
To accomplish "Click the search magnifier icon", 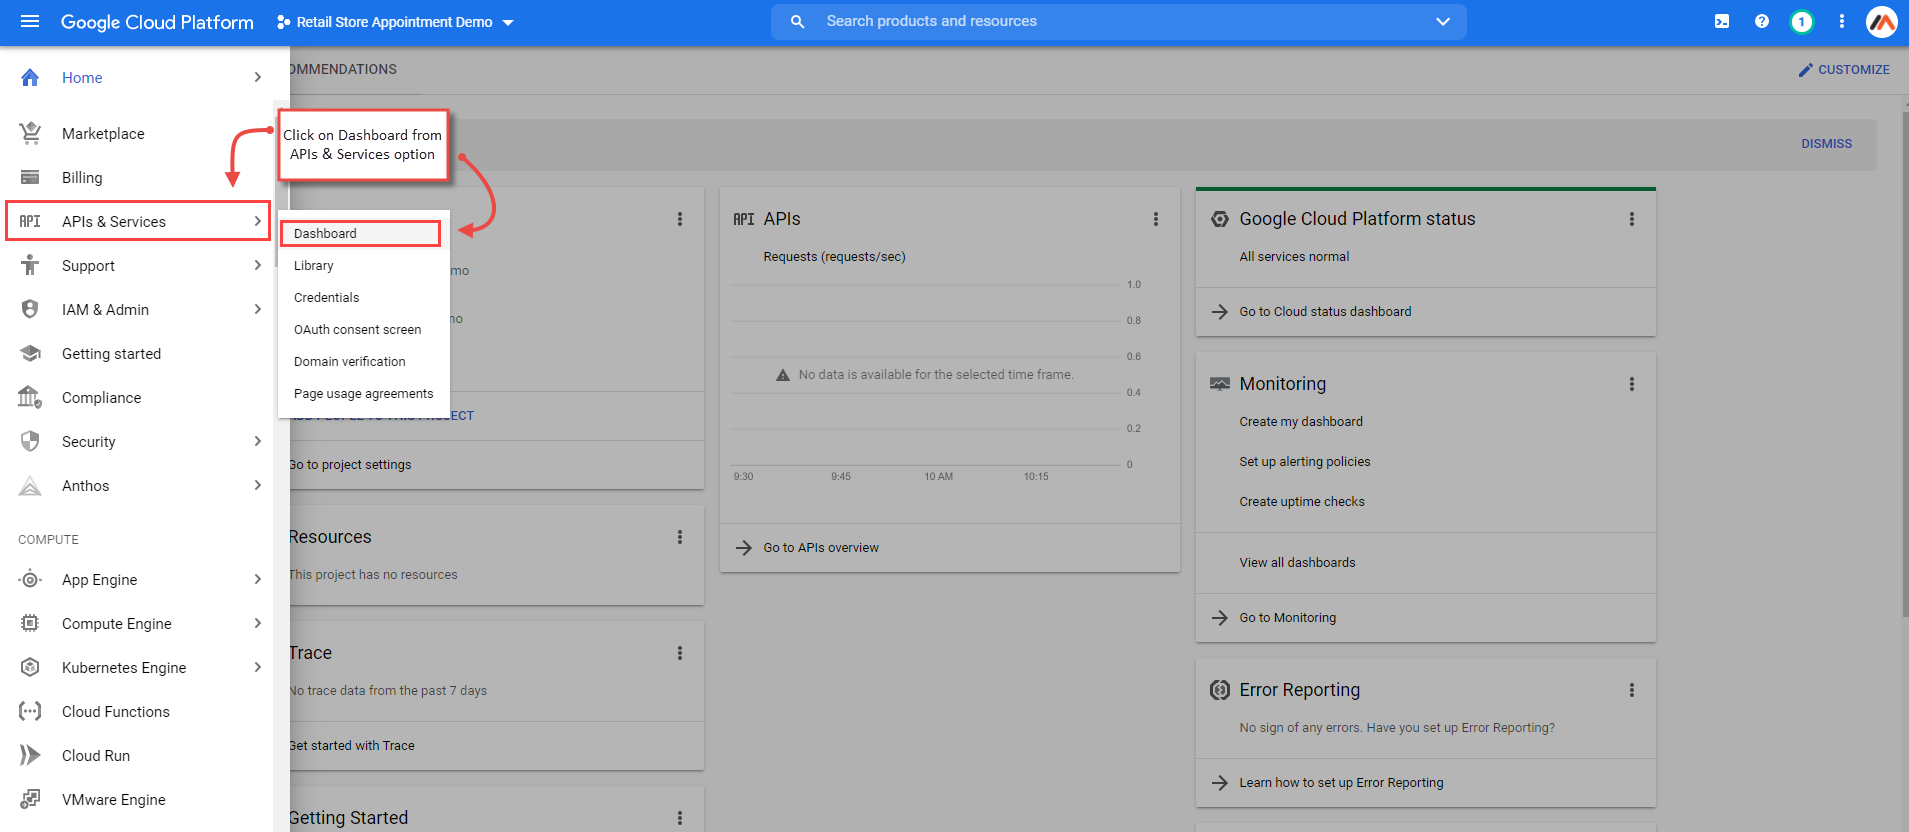I will click(797, 21).
